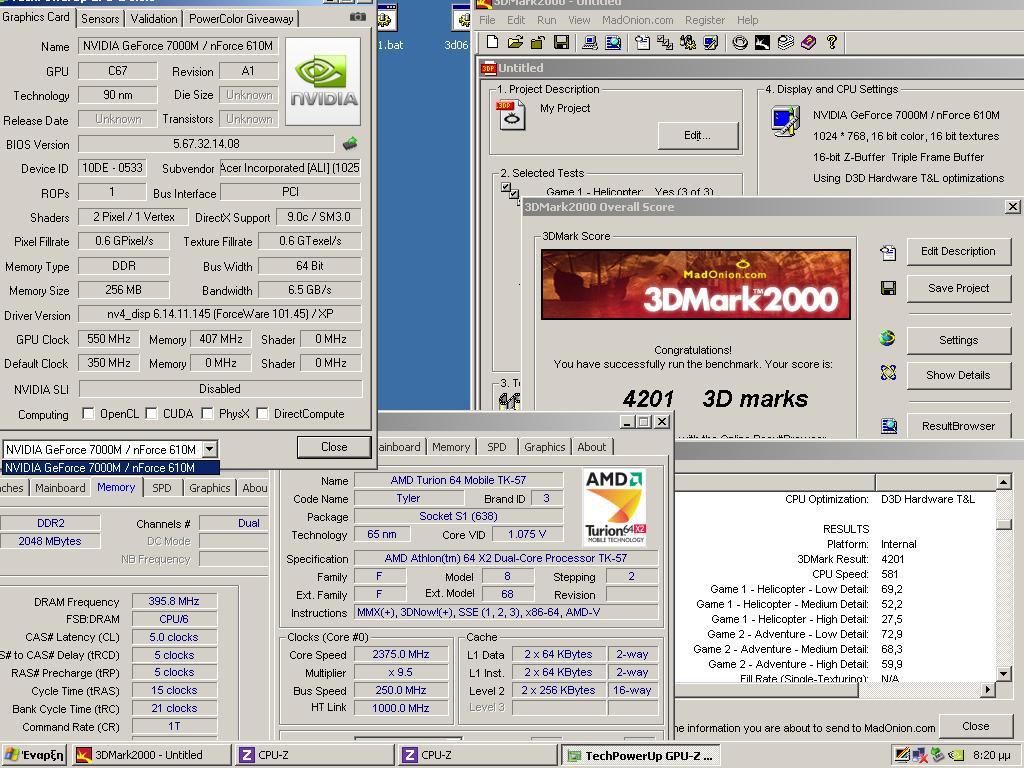Switch to 3DMark2000 - Untitled taskbar button
This screenshot has width=1024, height=768.
pos(152,755)
